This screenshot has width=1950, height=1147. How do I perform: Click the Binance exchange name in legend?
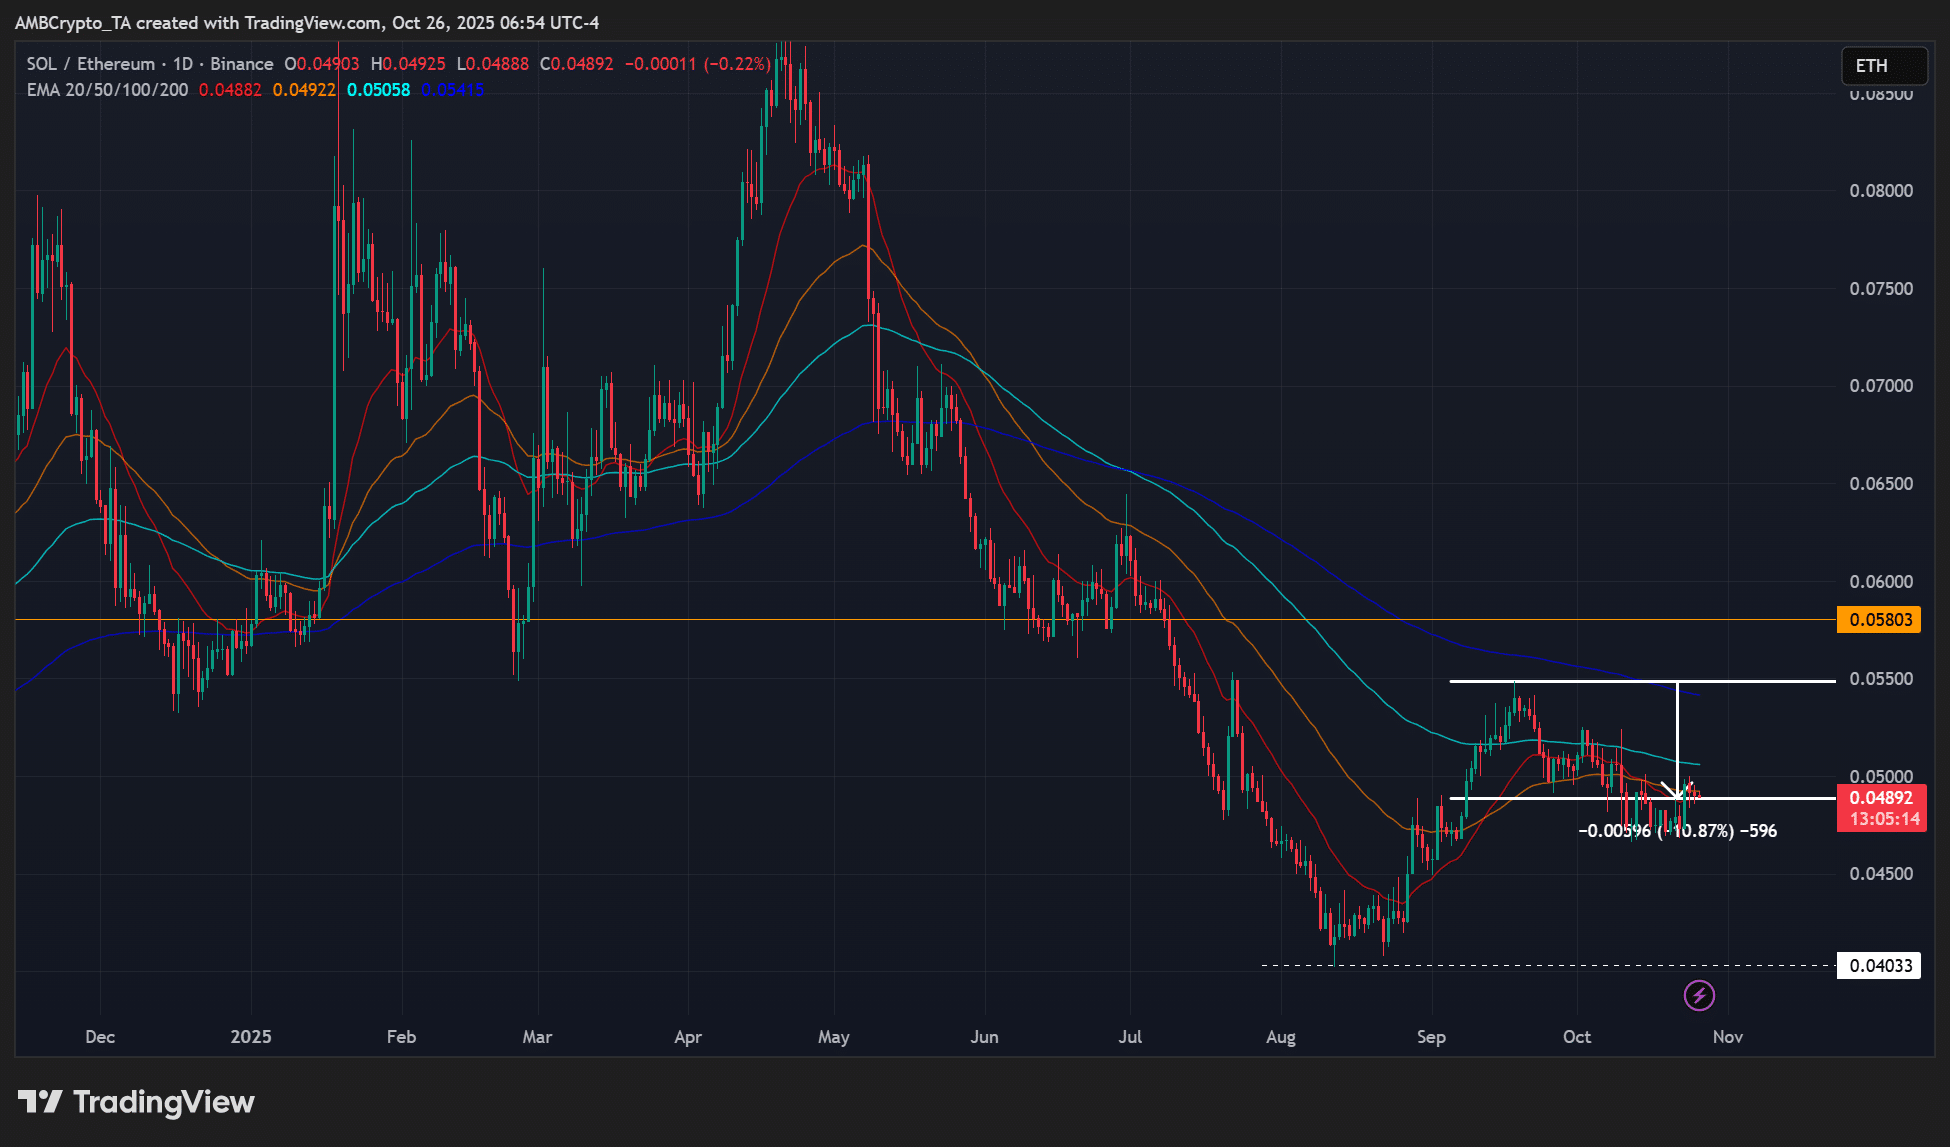pos(241,64)
